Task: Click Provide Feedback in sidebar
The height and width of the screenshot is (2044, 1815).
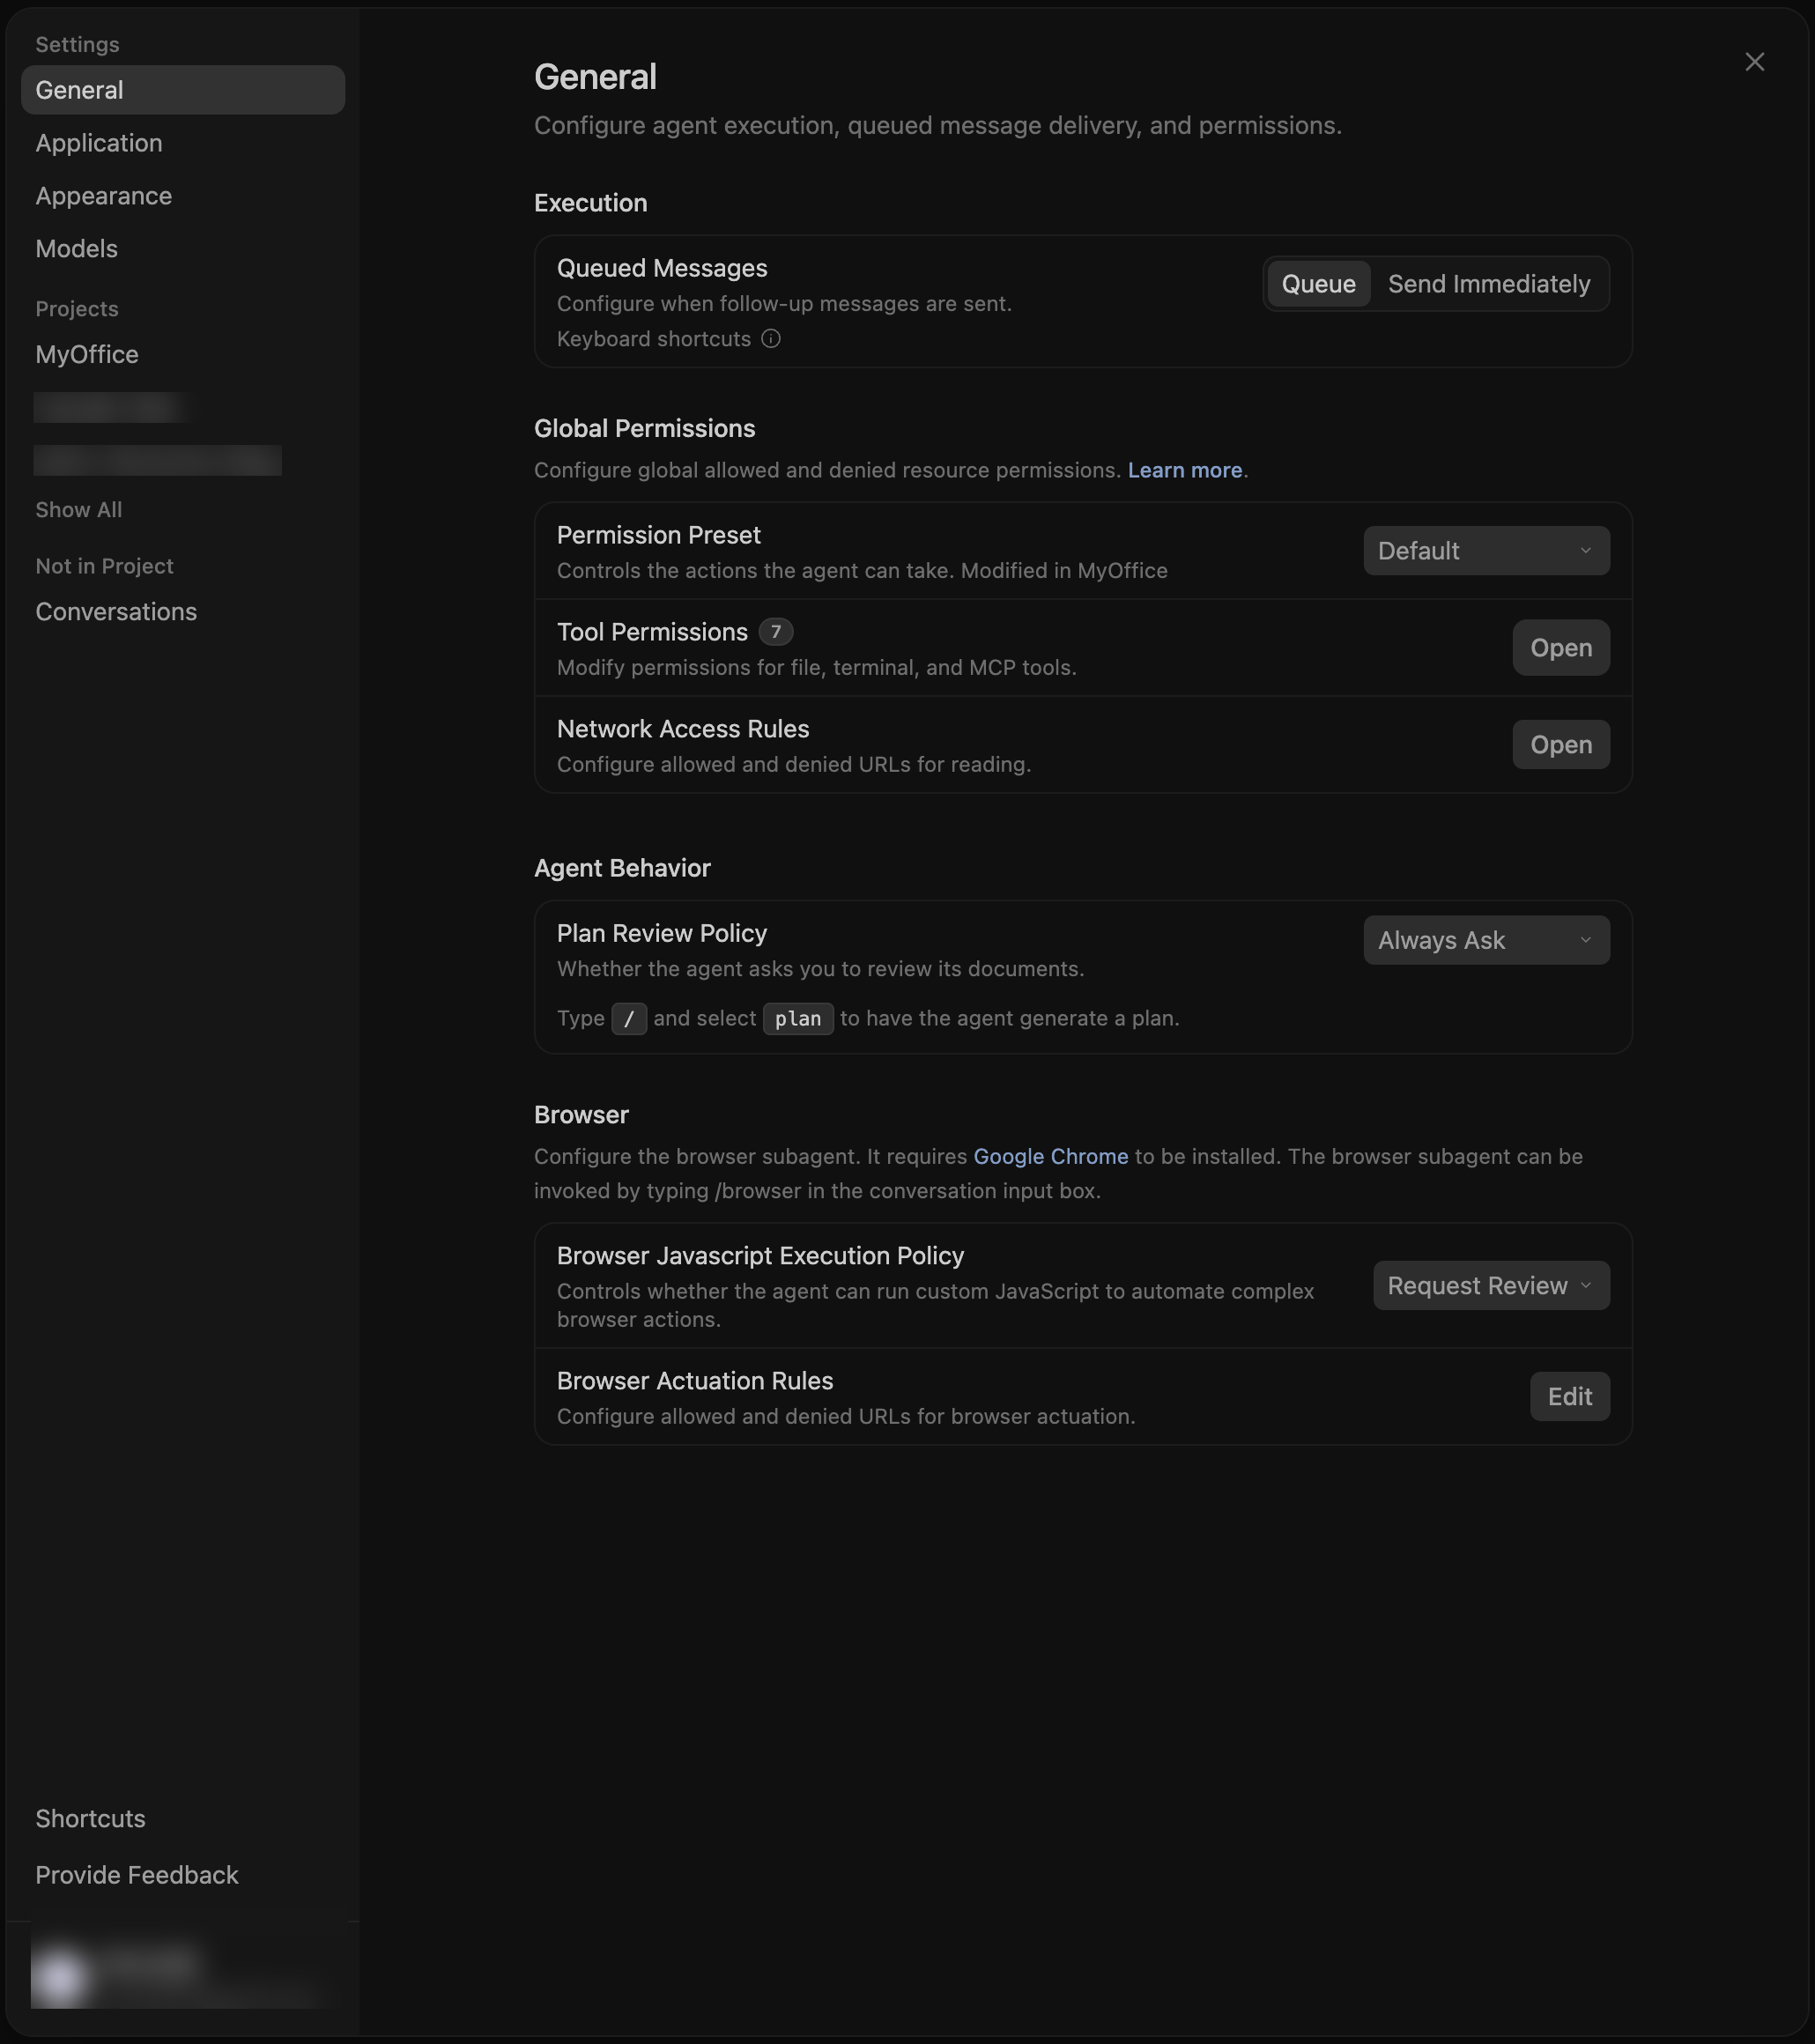Action: point(137,1876)
